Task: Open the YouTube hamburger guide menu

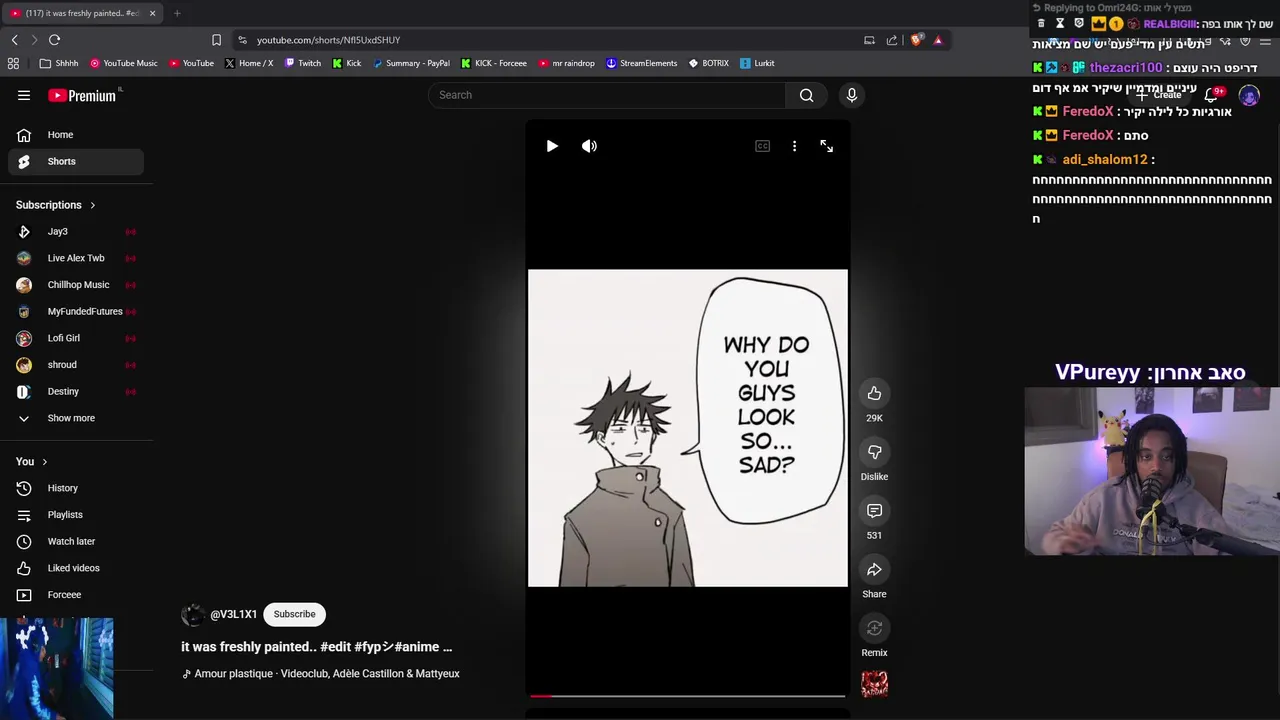Action: 24,95
